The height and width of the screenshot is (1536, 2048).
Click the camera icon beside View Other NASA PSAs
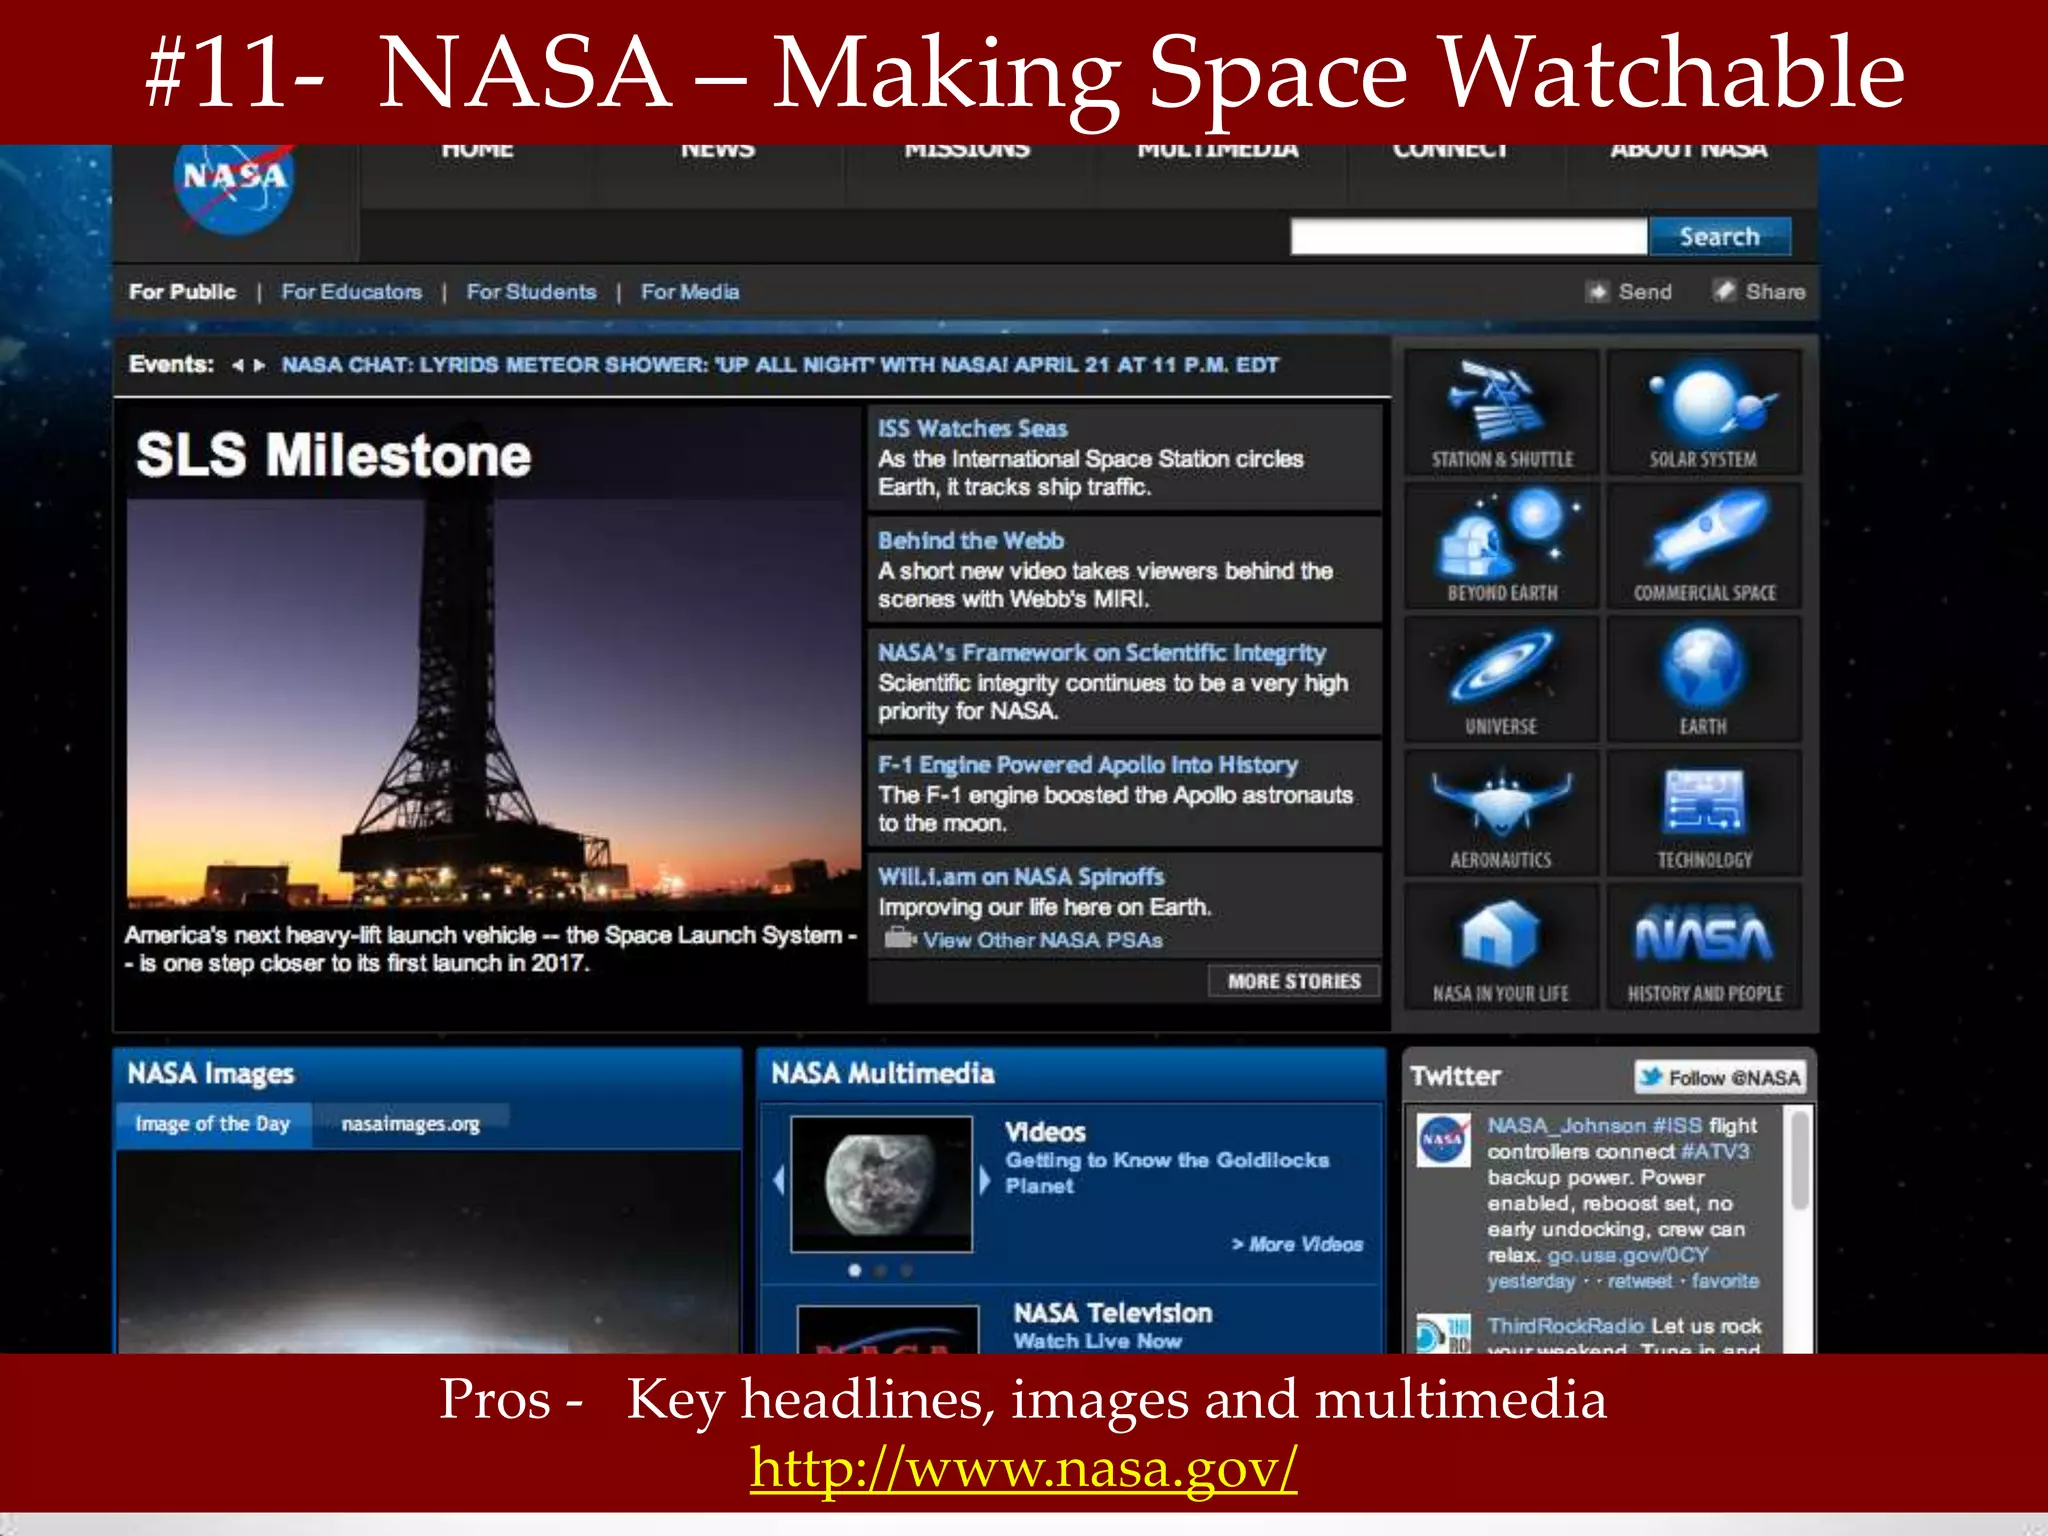tap(900, 939)
